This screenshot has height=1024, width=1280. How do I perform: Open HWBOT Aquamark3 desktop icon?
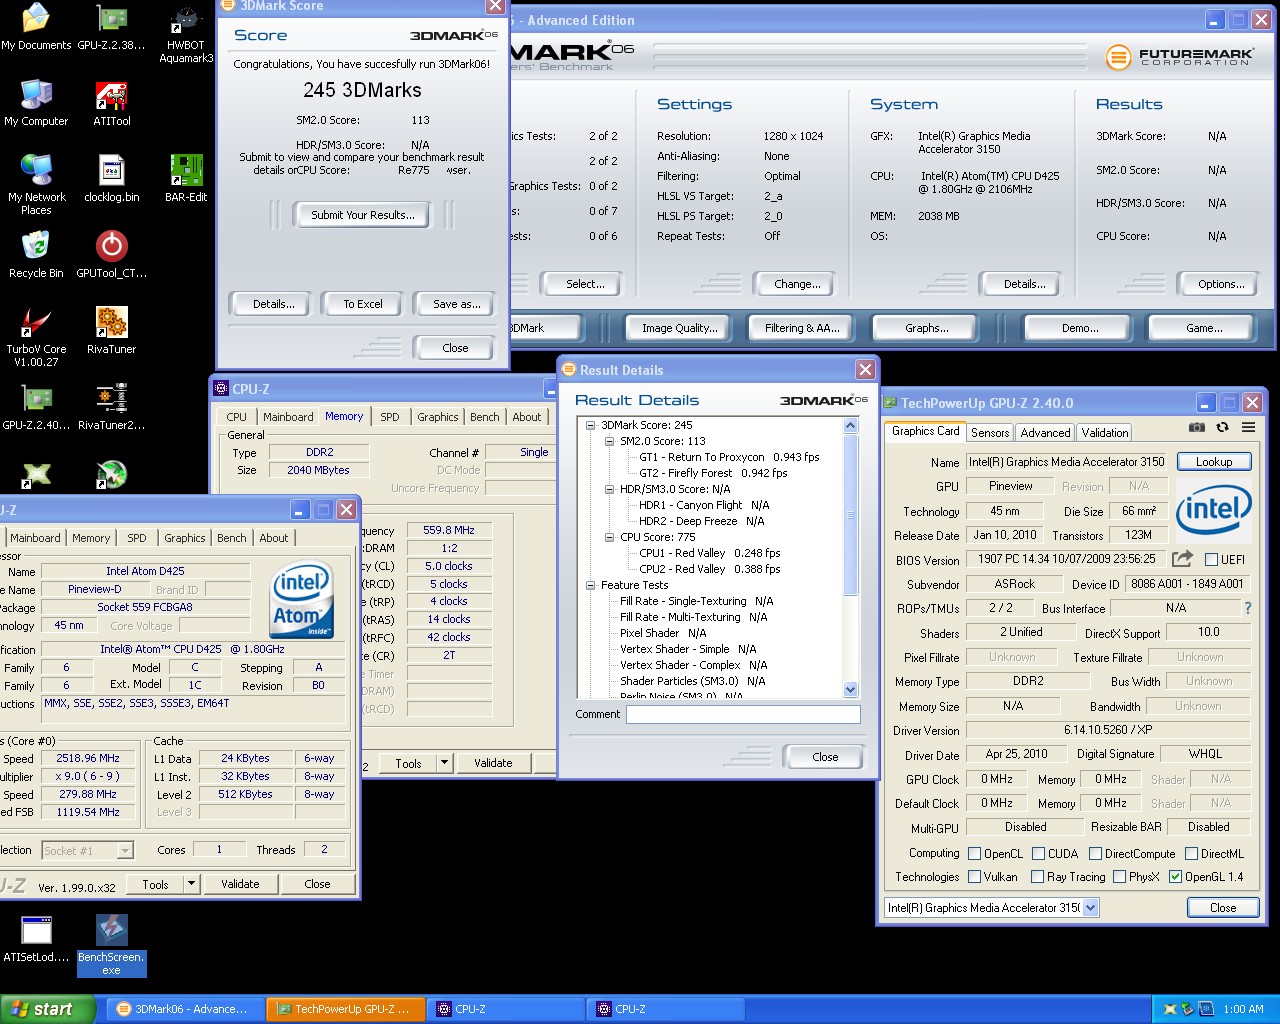tap(186, 33)
